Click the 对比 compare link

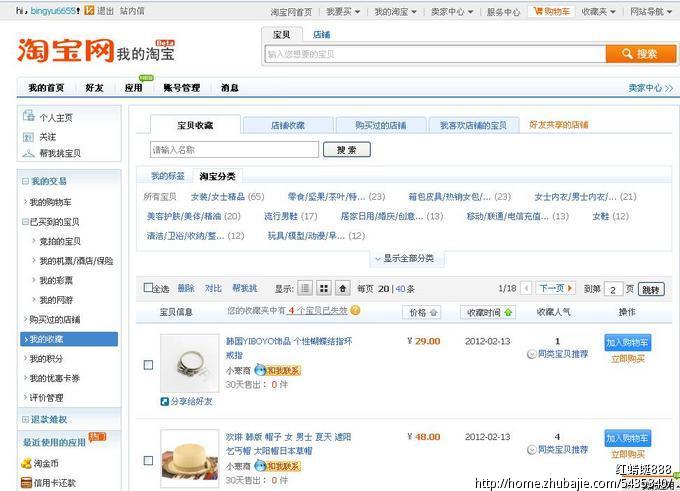[x=213, y=288]
